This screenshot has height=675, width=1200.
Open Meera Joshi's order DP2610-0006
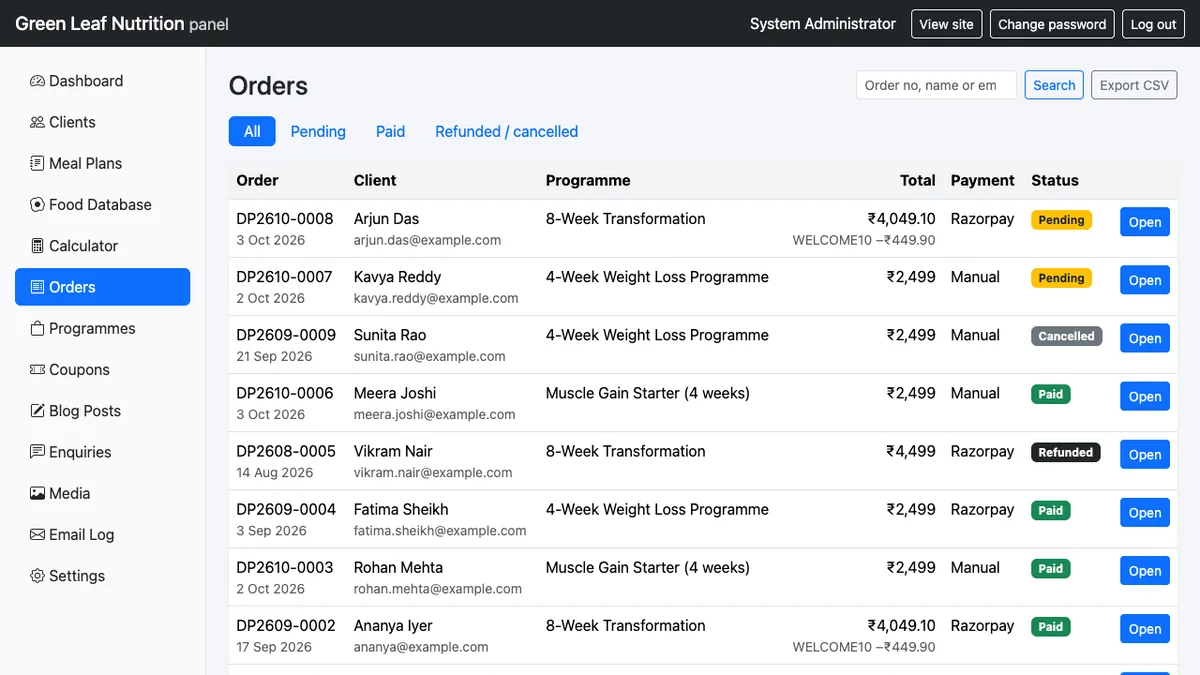pos(1145,396)
